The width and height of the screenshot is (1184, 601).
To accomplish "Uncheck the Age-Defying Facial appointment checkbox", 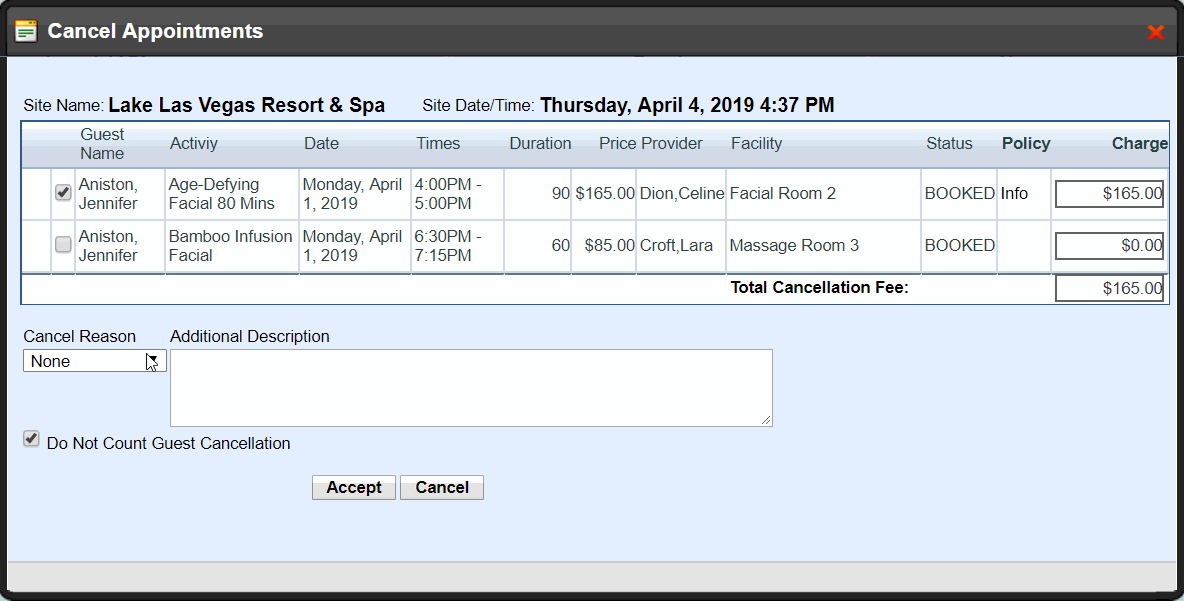I will 63,193.
